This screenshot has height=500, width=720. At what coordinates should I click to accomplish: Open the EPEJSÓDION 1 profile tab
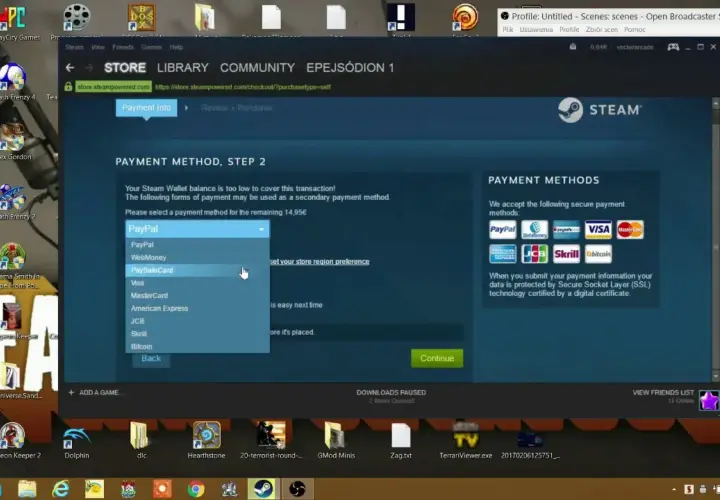(350, 68)
